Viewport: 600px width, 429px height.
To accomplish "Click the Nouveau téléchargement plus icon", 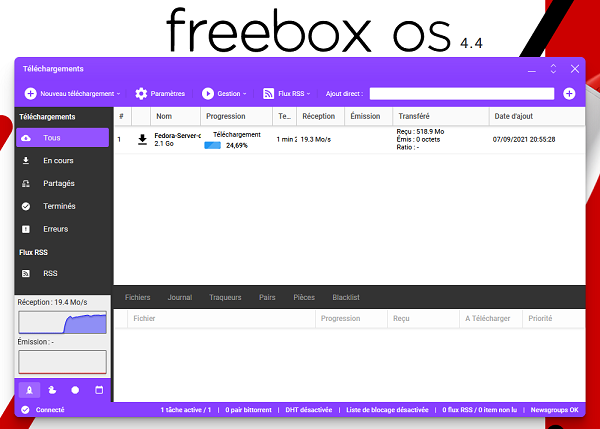I will (31, 94).
